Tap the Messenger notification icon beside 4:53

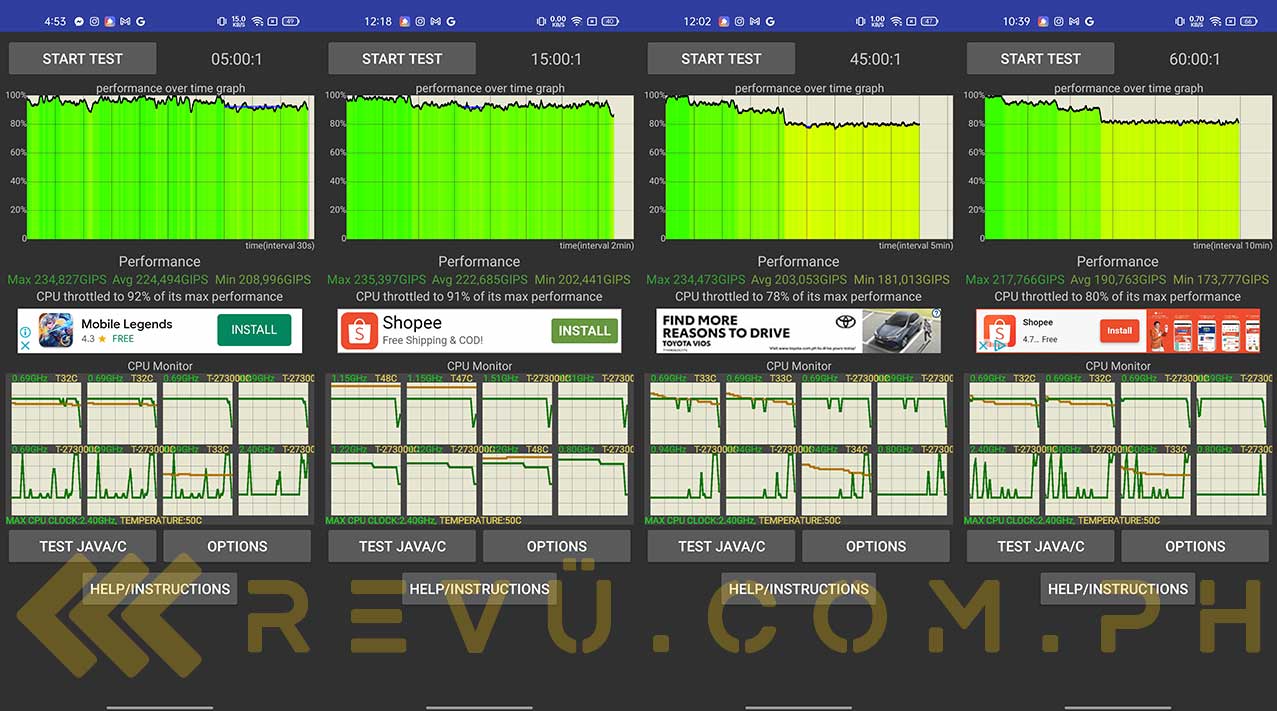click(x=78, y=21)
